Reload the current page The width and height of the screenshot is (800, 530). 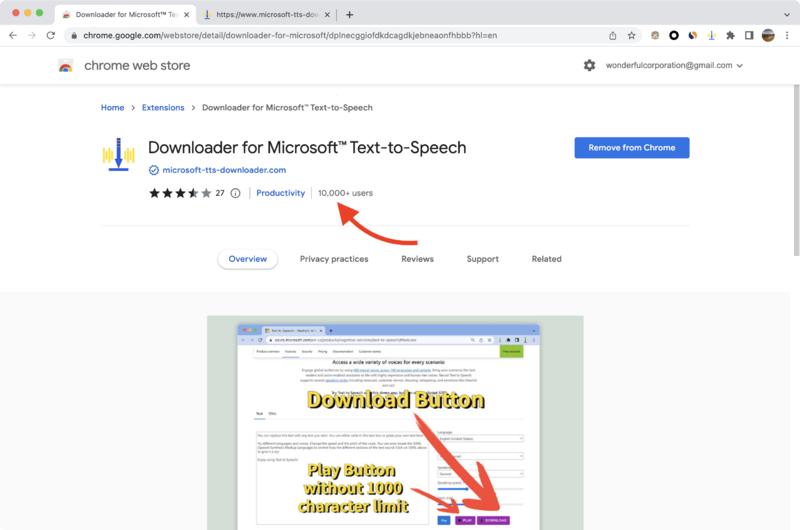pos(50,35)
